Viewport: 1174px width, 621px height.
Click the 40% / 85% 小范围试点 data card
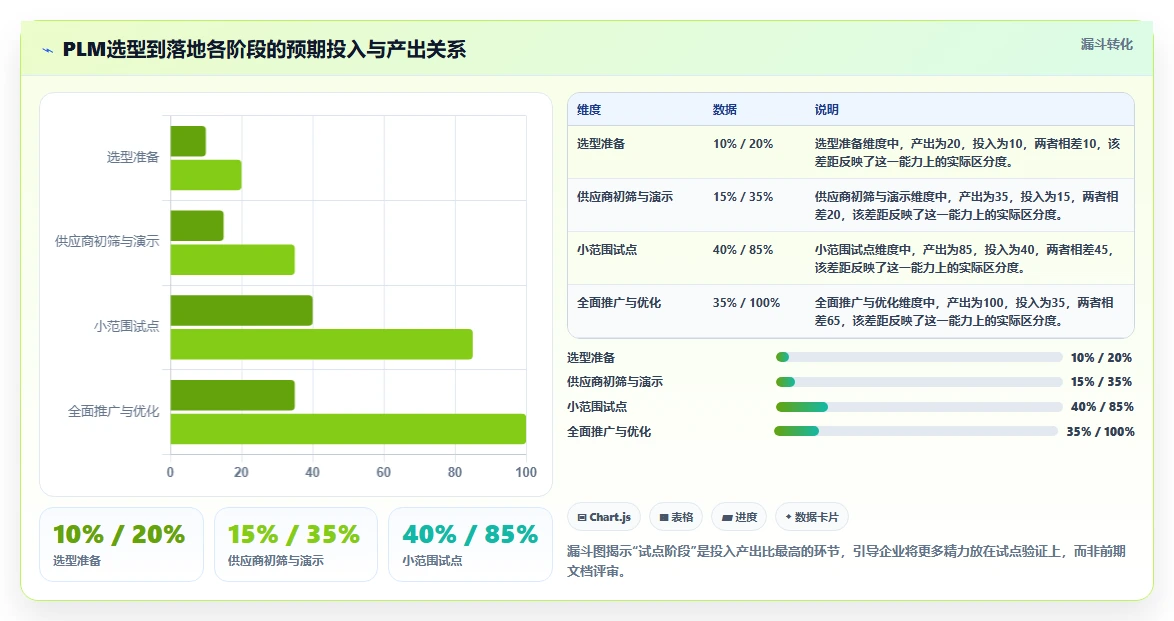coord(470,545)
